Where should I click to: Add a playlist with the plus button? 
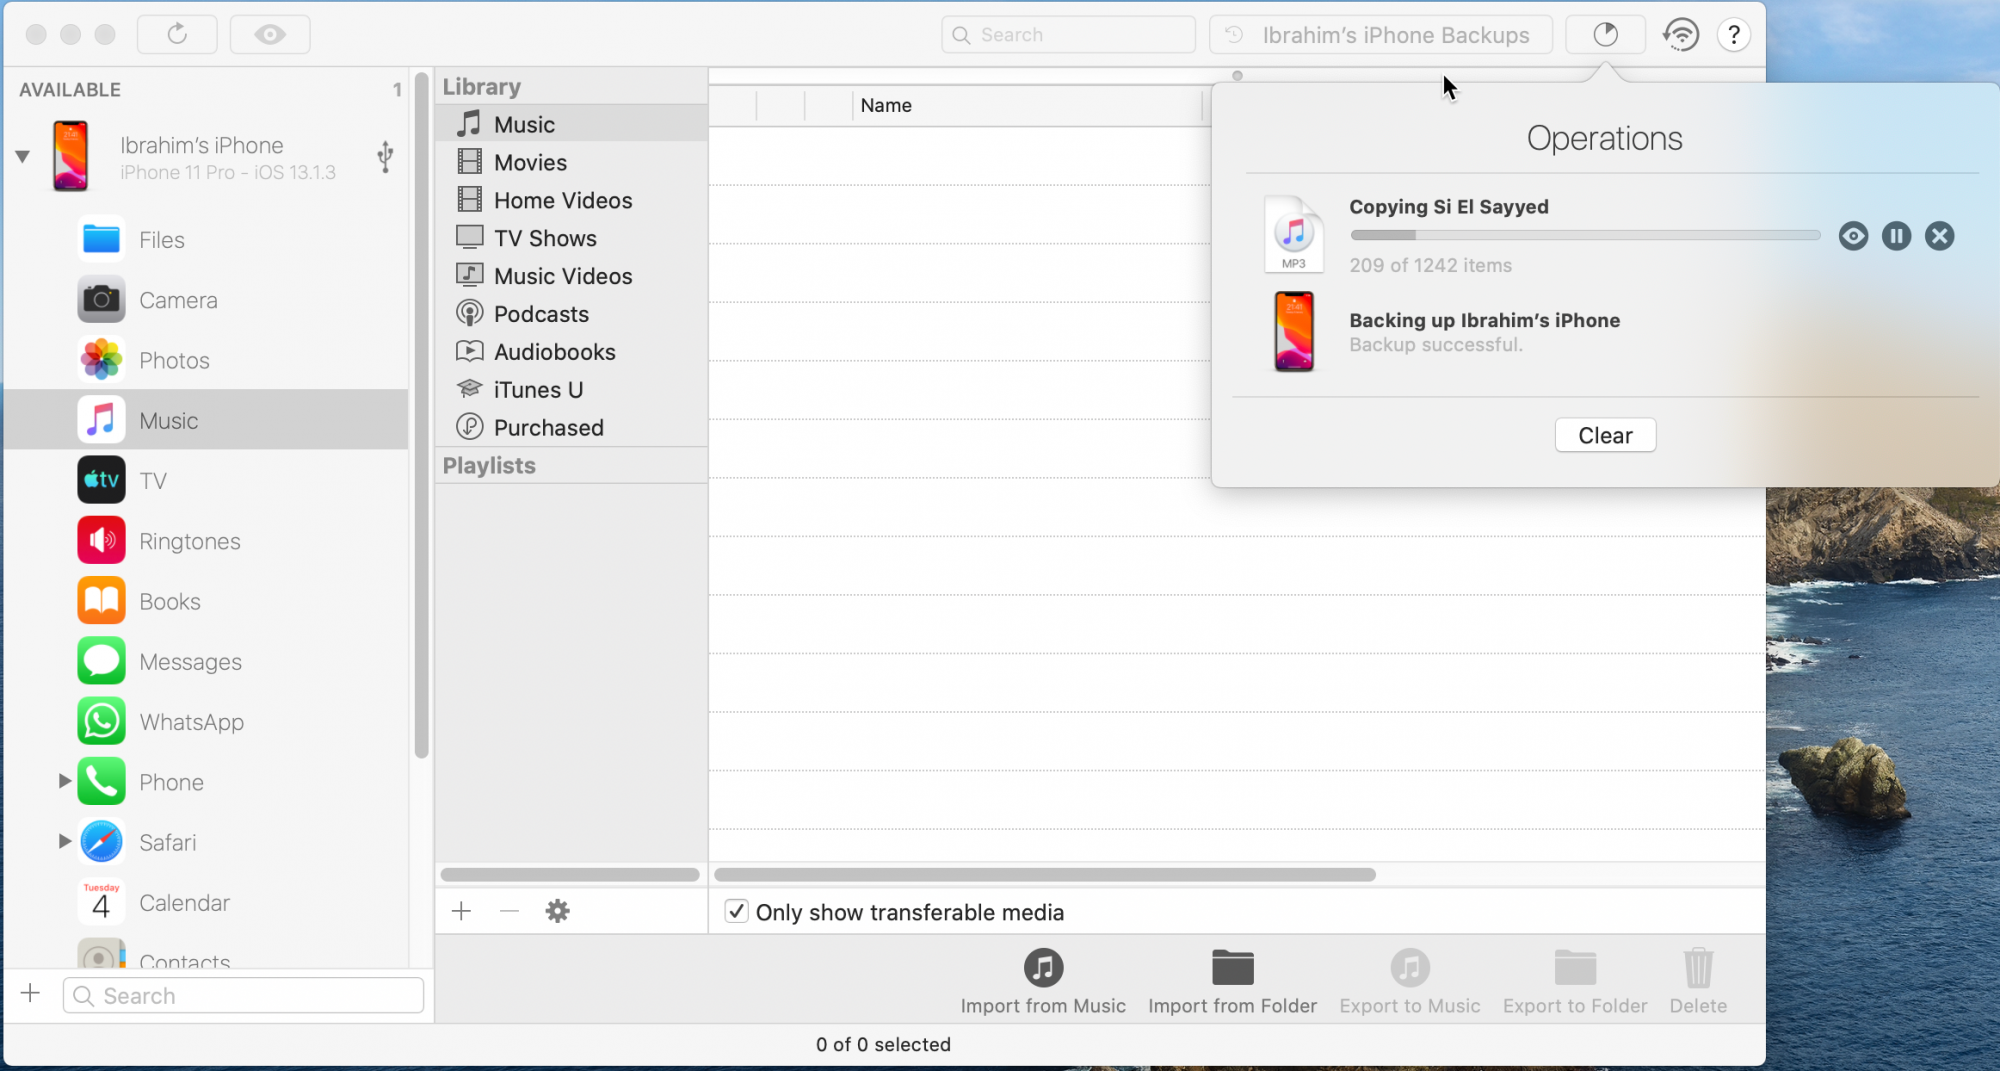(x=461, y=911)
